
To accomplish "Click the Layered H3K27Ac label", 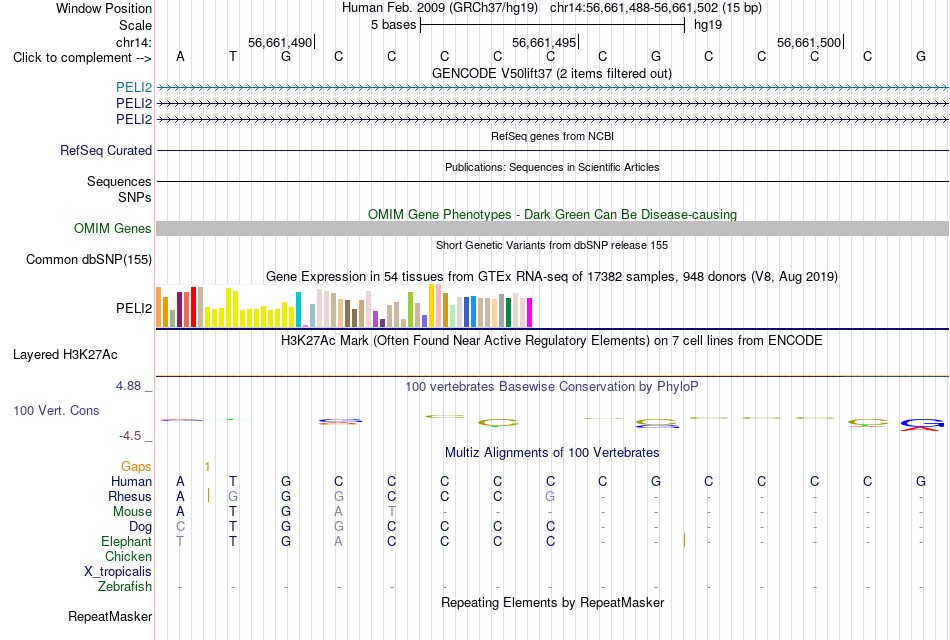I will [65, 355].
